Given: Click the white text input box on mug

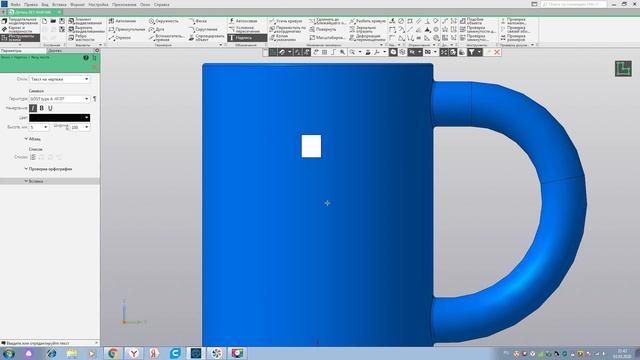Looking at the screenshot, I should point(311,146).
